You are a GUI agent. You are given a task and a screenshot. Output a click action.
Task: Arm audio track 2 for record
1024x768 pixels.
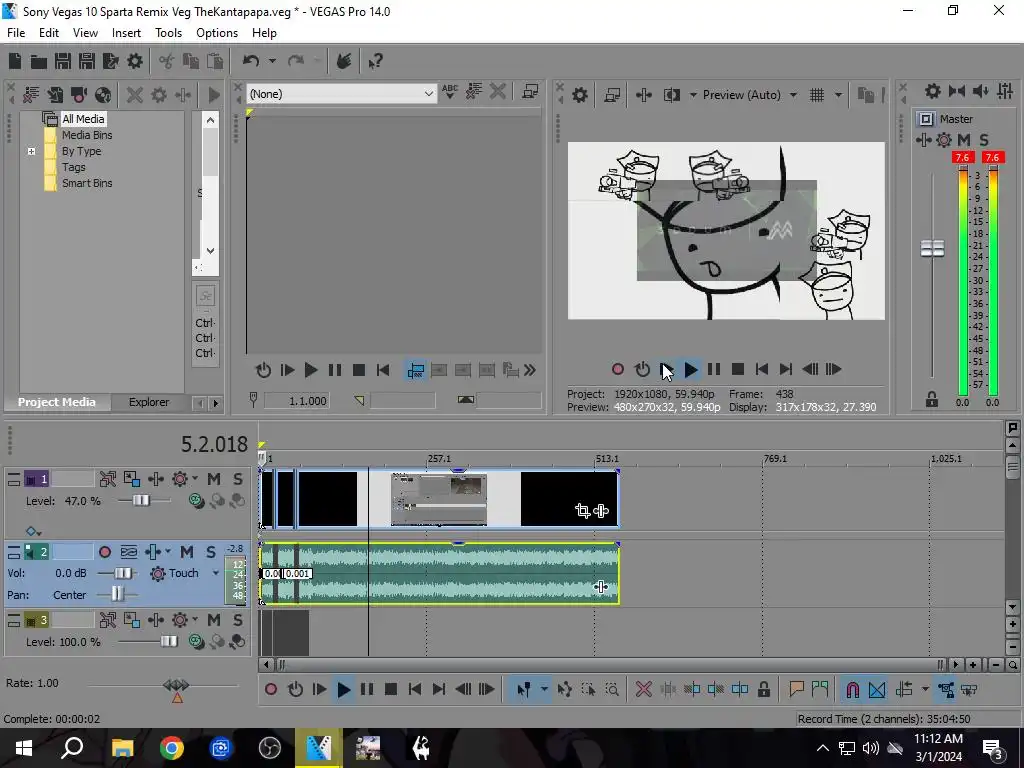pyautogui.click(x=104, y=552)
